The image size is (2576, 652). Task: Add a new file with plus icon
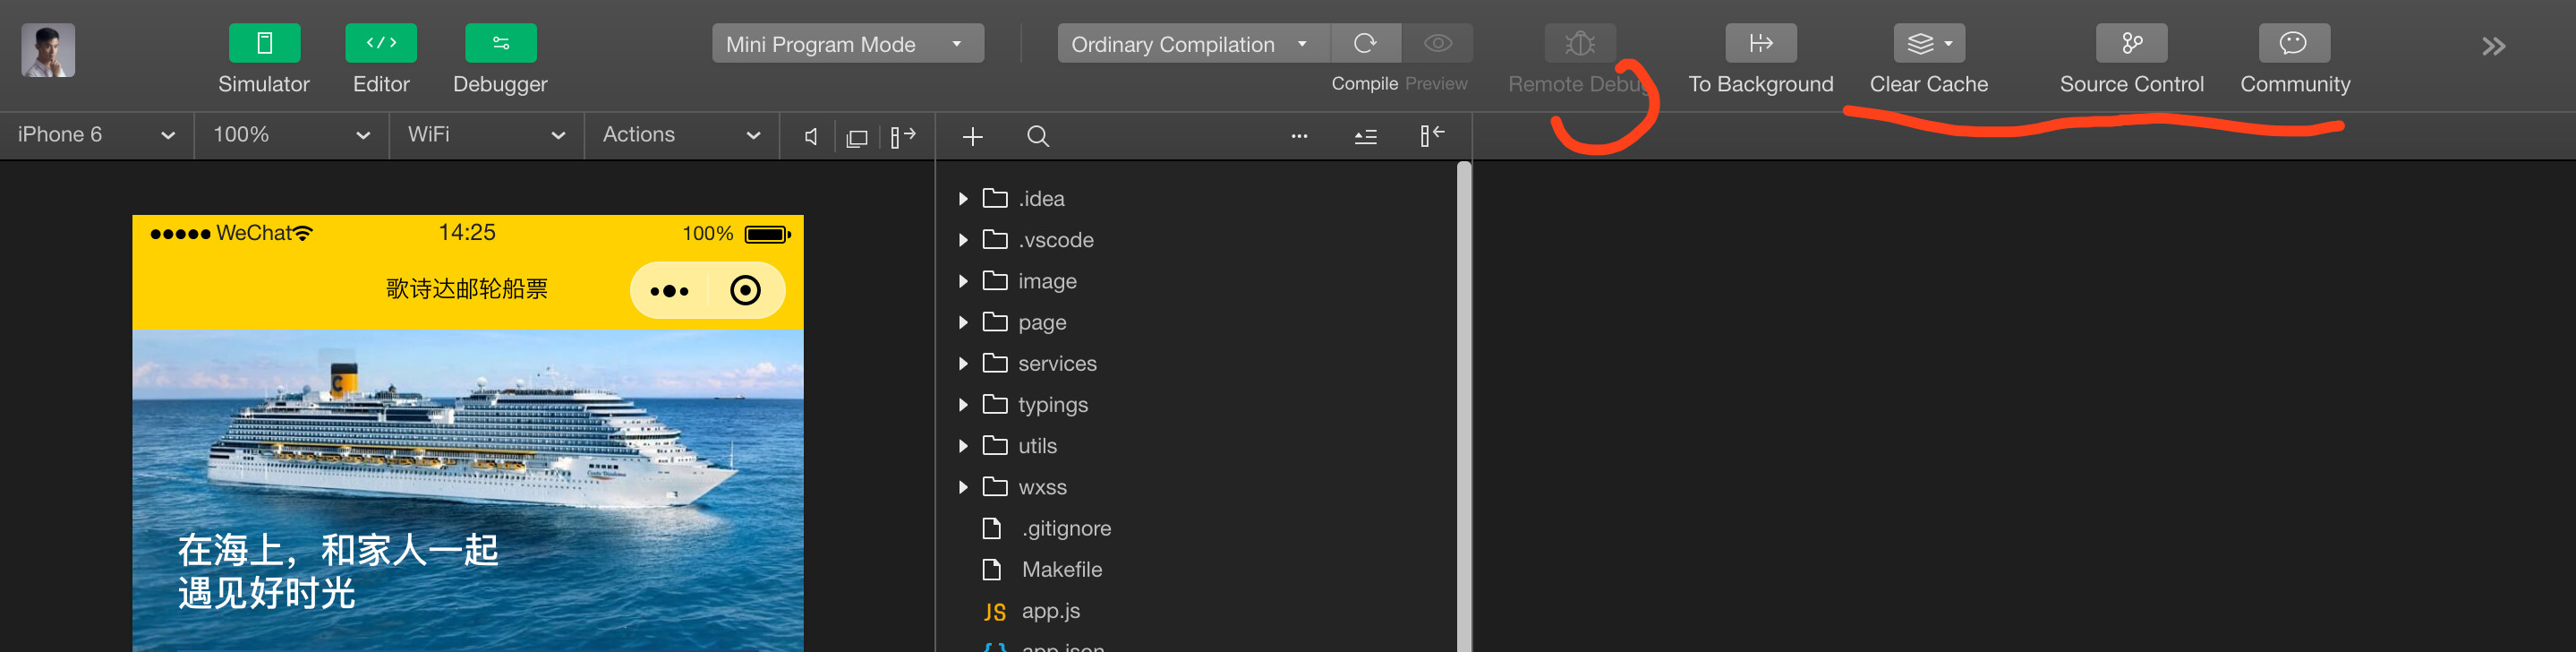click(x=972, y=137)
